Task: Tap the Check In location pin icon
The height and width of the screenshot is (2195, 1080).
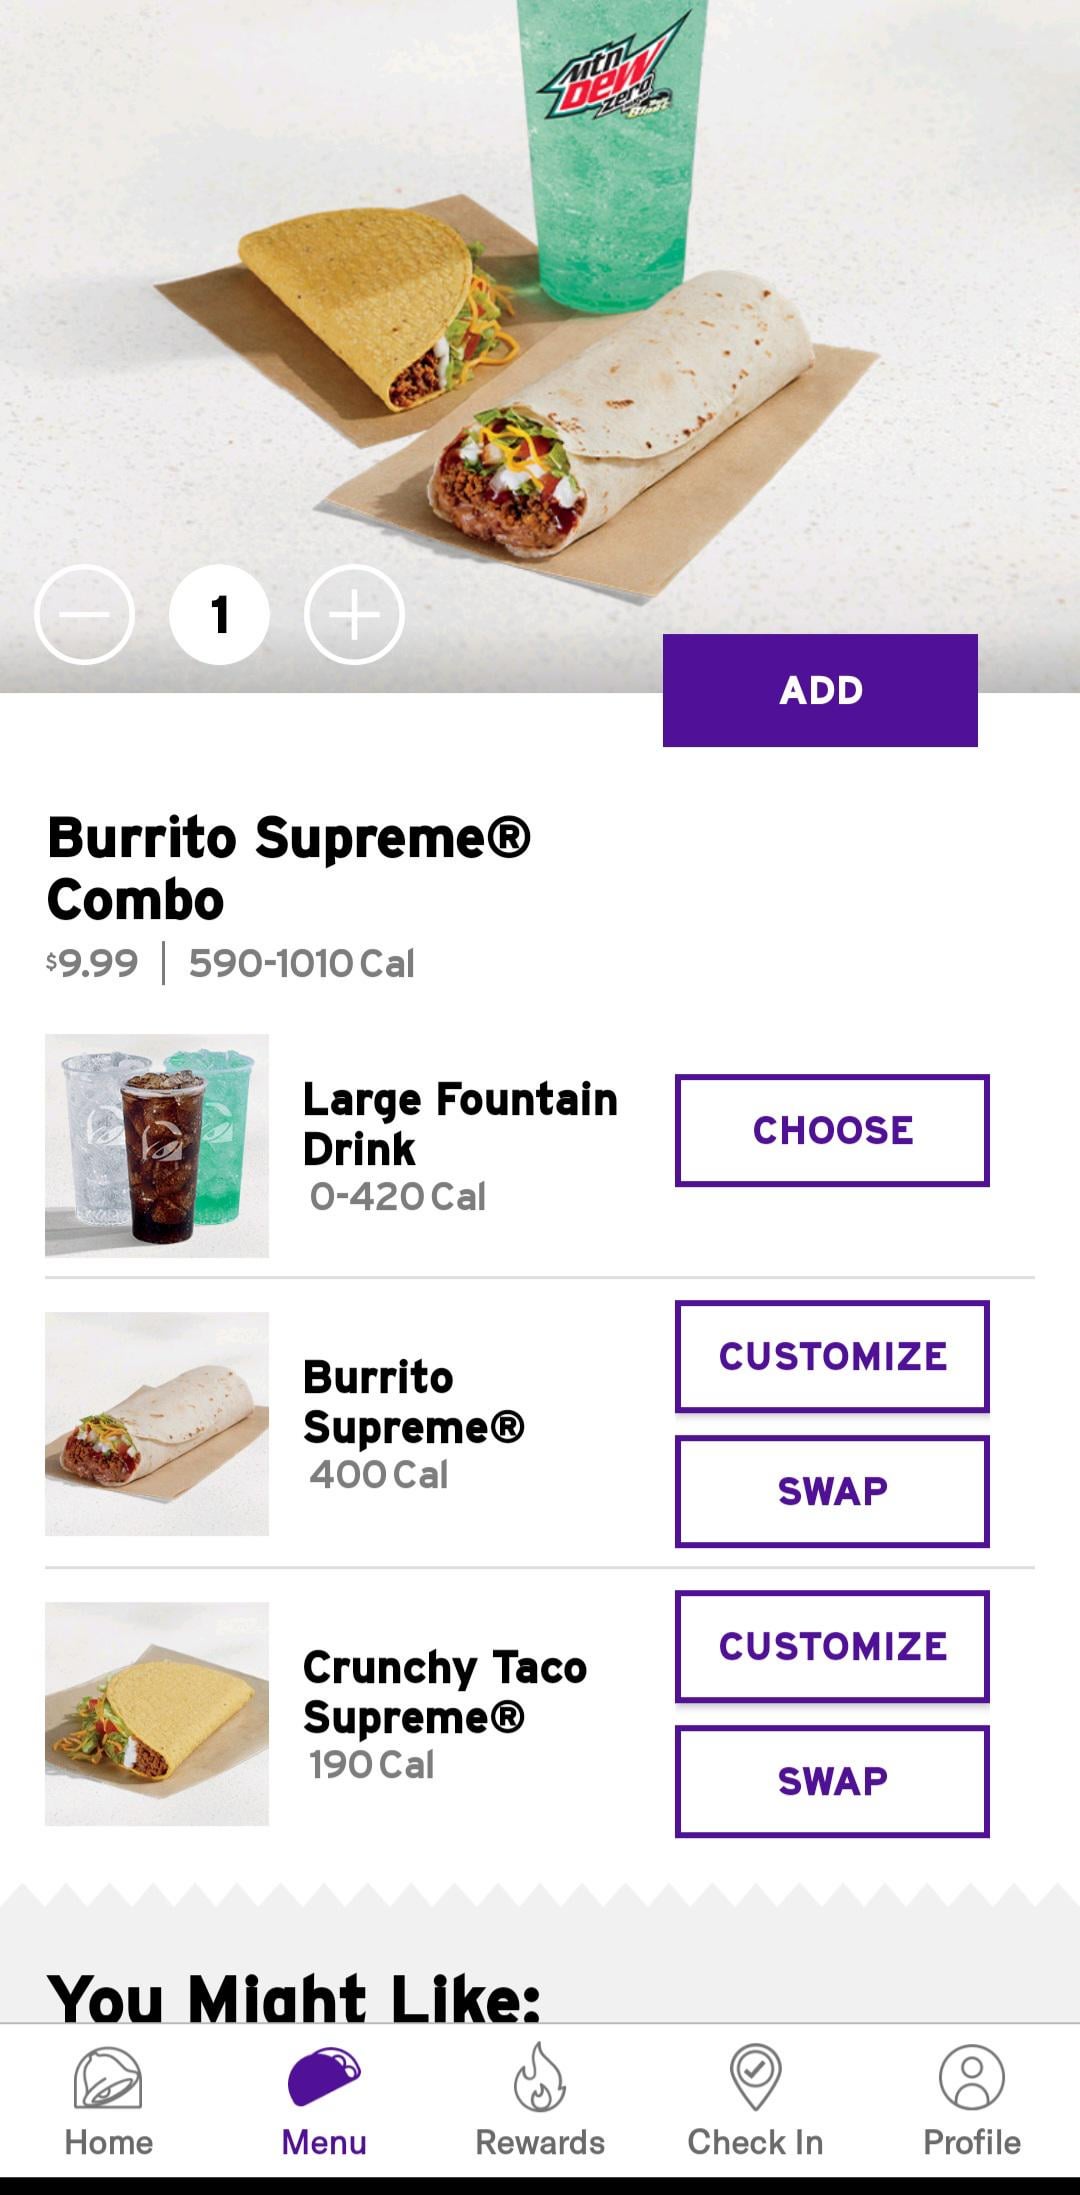Action: coord(755,2078)
